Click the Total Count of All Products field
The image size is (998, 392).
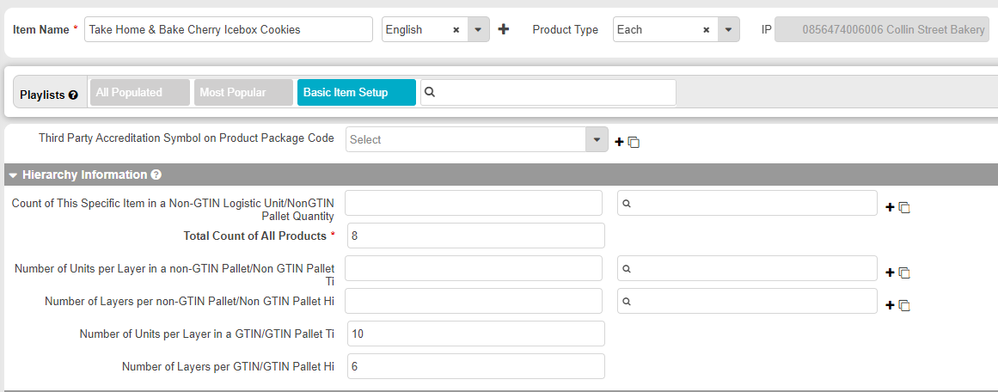(x=476, y=235)
